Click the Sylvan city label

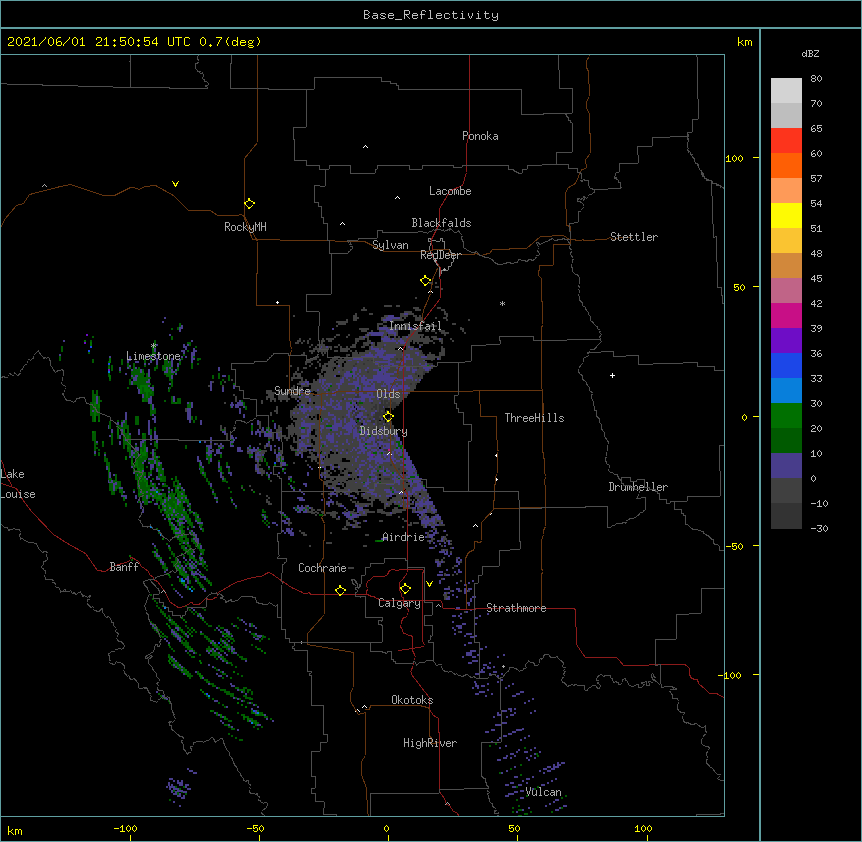390,245
